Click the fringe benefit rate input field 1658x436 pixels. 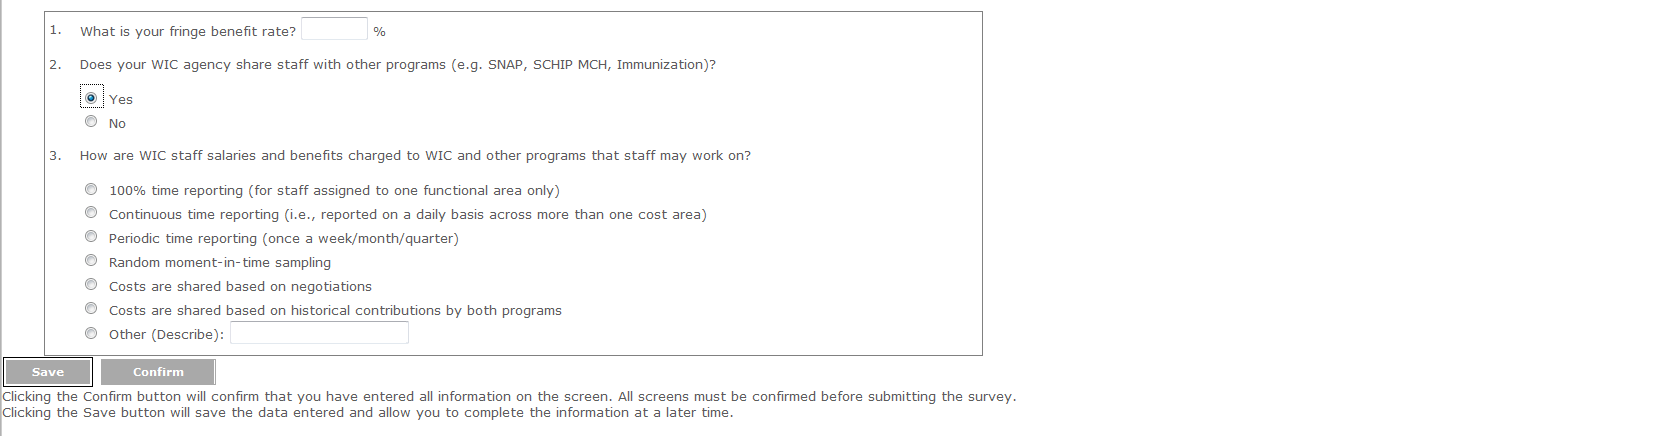tap(334, 29)
